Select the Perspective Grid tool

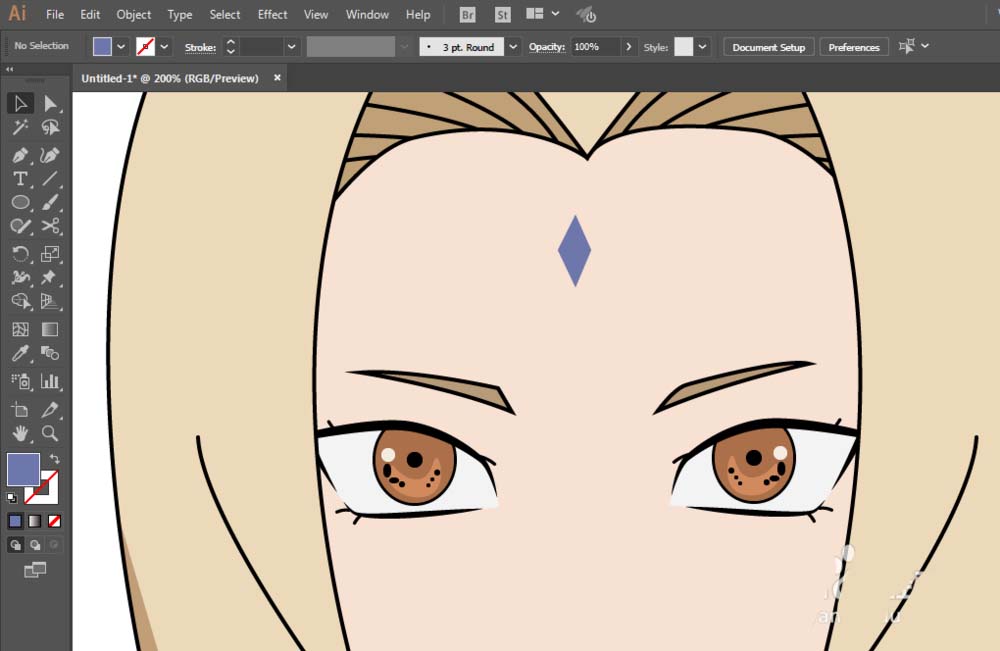tap(50, 301)
